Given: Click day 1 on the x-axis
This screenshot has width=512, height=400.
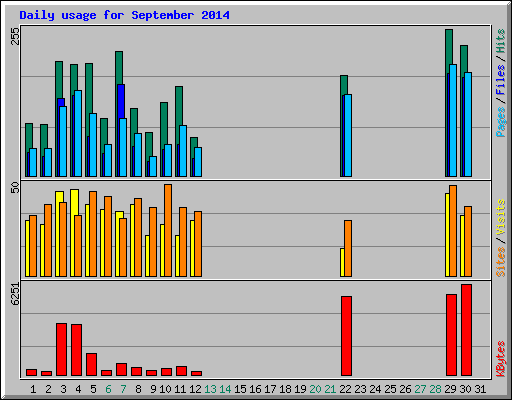Looking at the screenshot, I should [33, 389].
